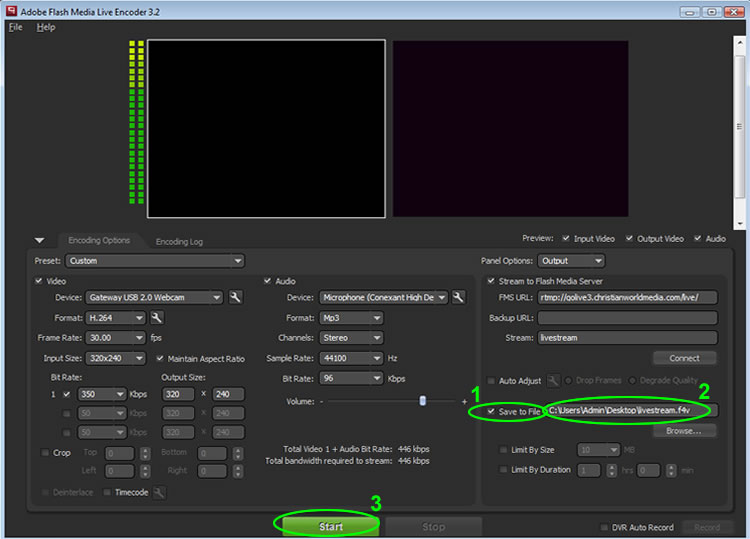Viewport: 750px width, 539px height.
Task: Toggle Output Video preview checkbox
Action: point(629,238)
